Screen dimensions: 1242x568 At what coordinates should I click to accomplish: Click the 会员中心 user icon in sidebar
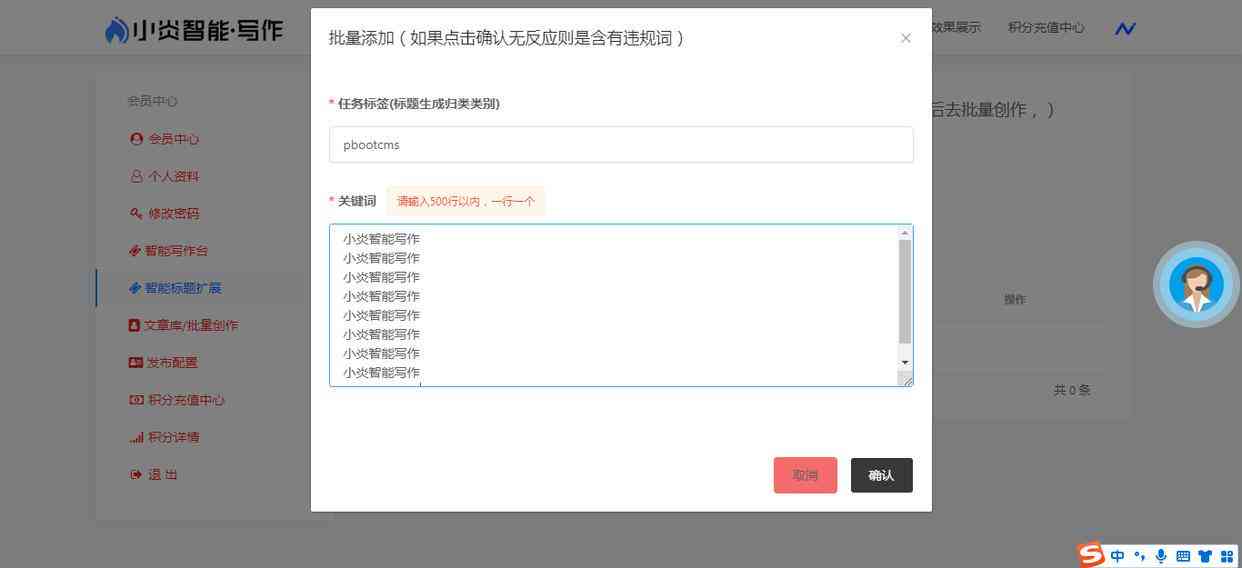(136, 139)
